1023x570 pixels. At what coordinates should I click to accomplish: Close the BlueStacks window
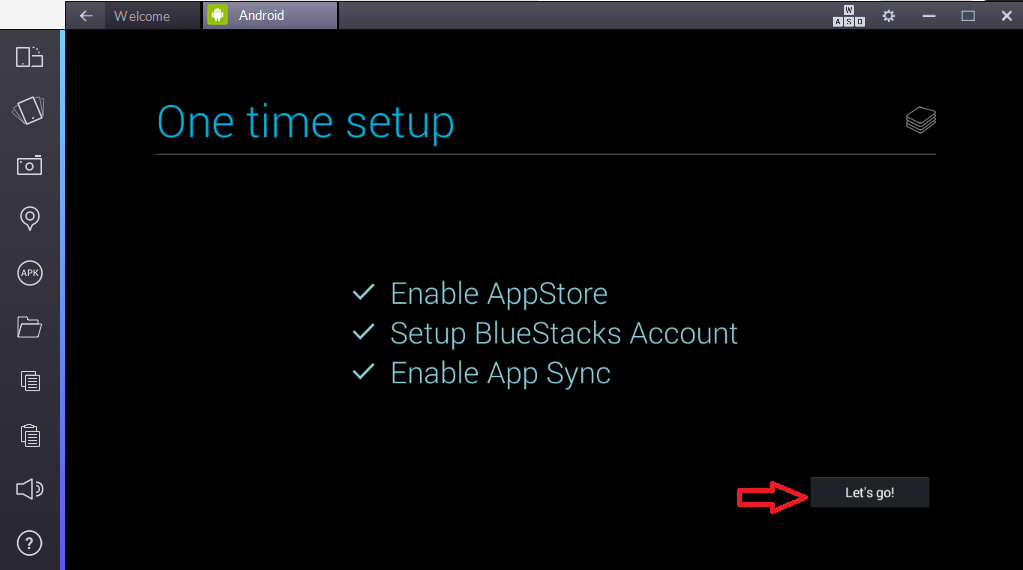click(x=1007, y=16)
